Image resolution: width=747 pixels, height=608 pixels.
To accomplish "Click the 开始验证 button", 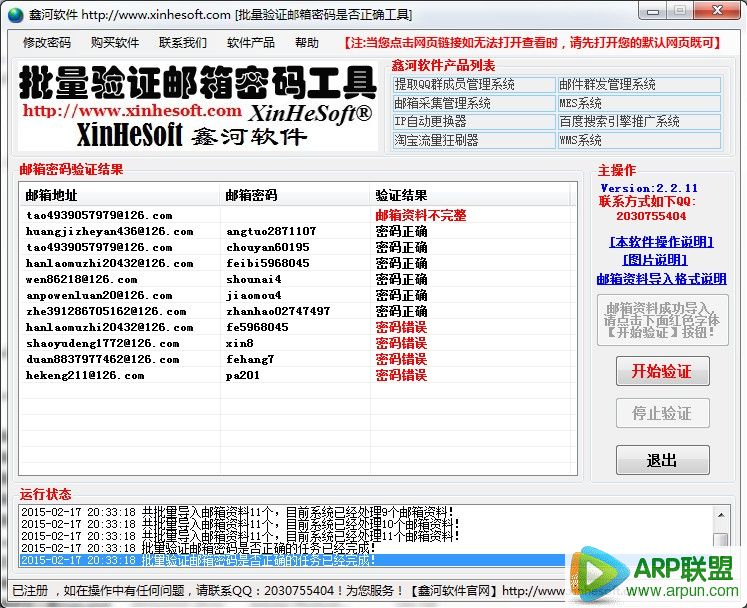I will pos(661,371).
